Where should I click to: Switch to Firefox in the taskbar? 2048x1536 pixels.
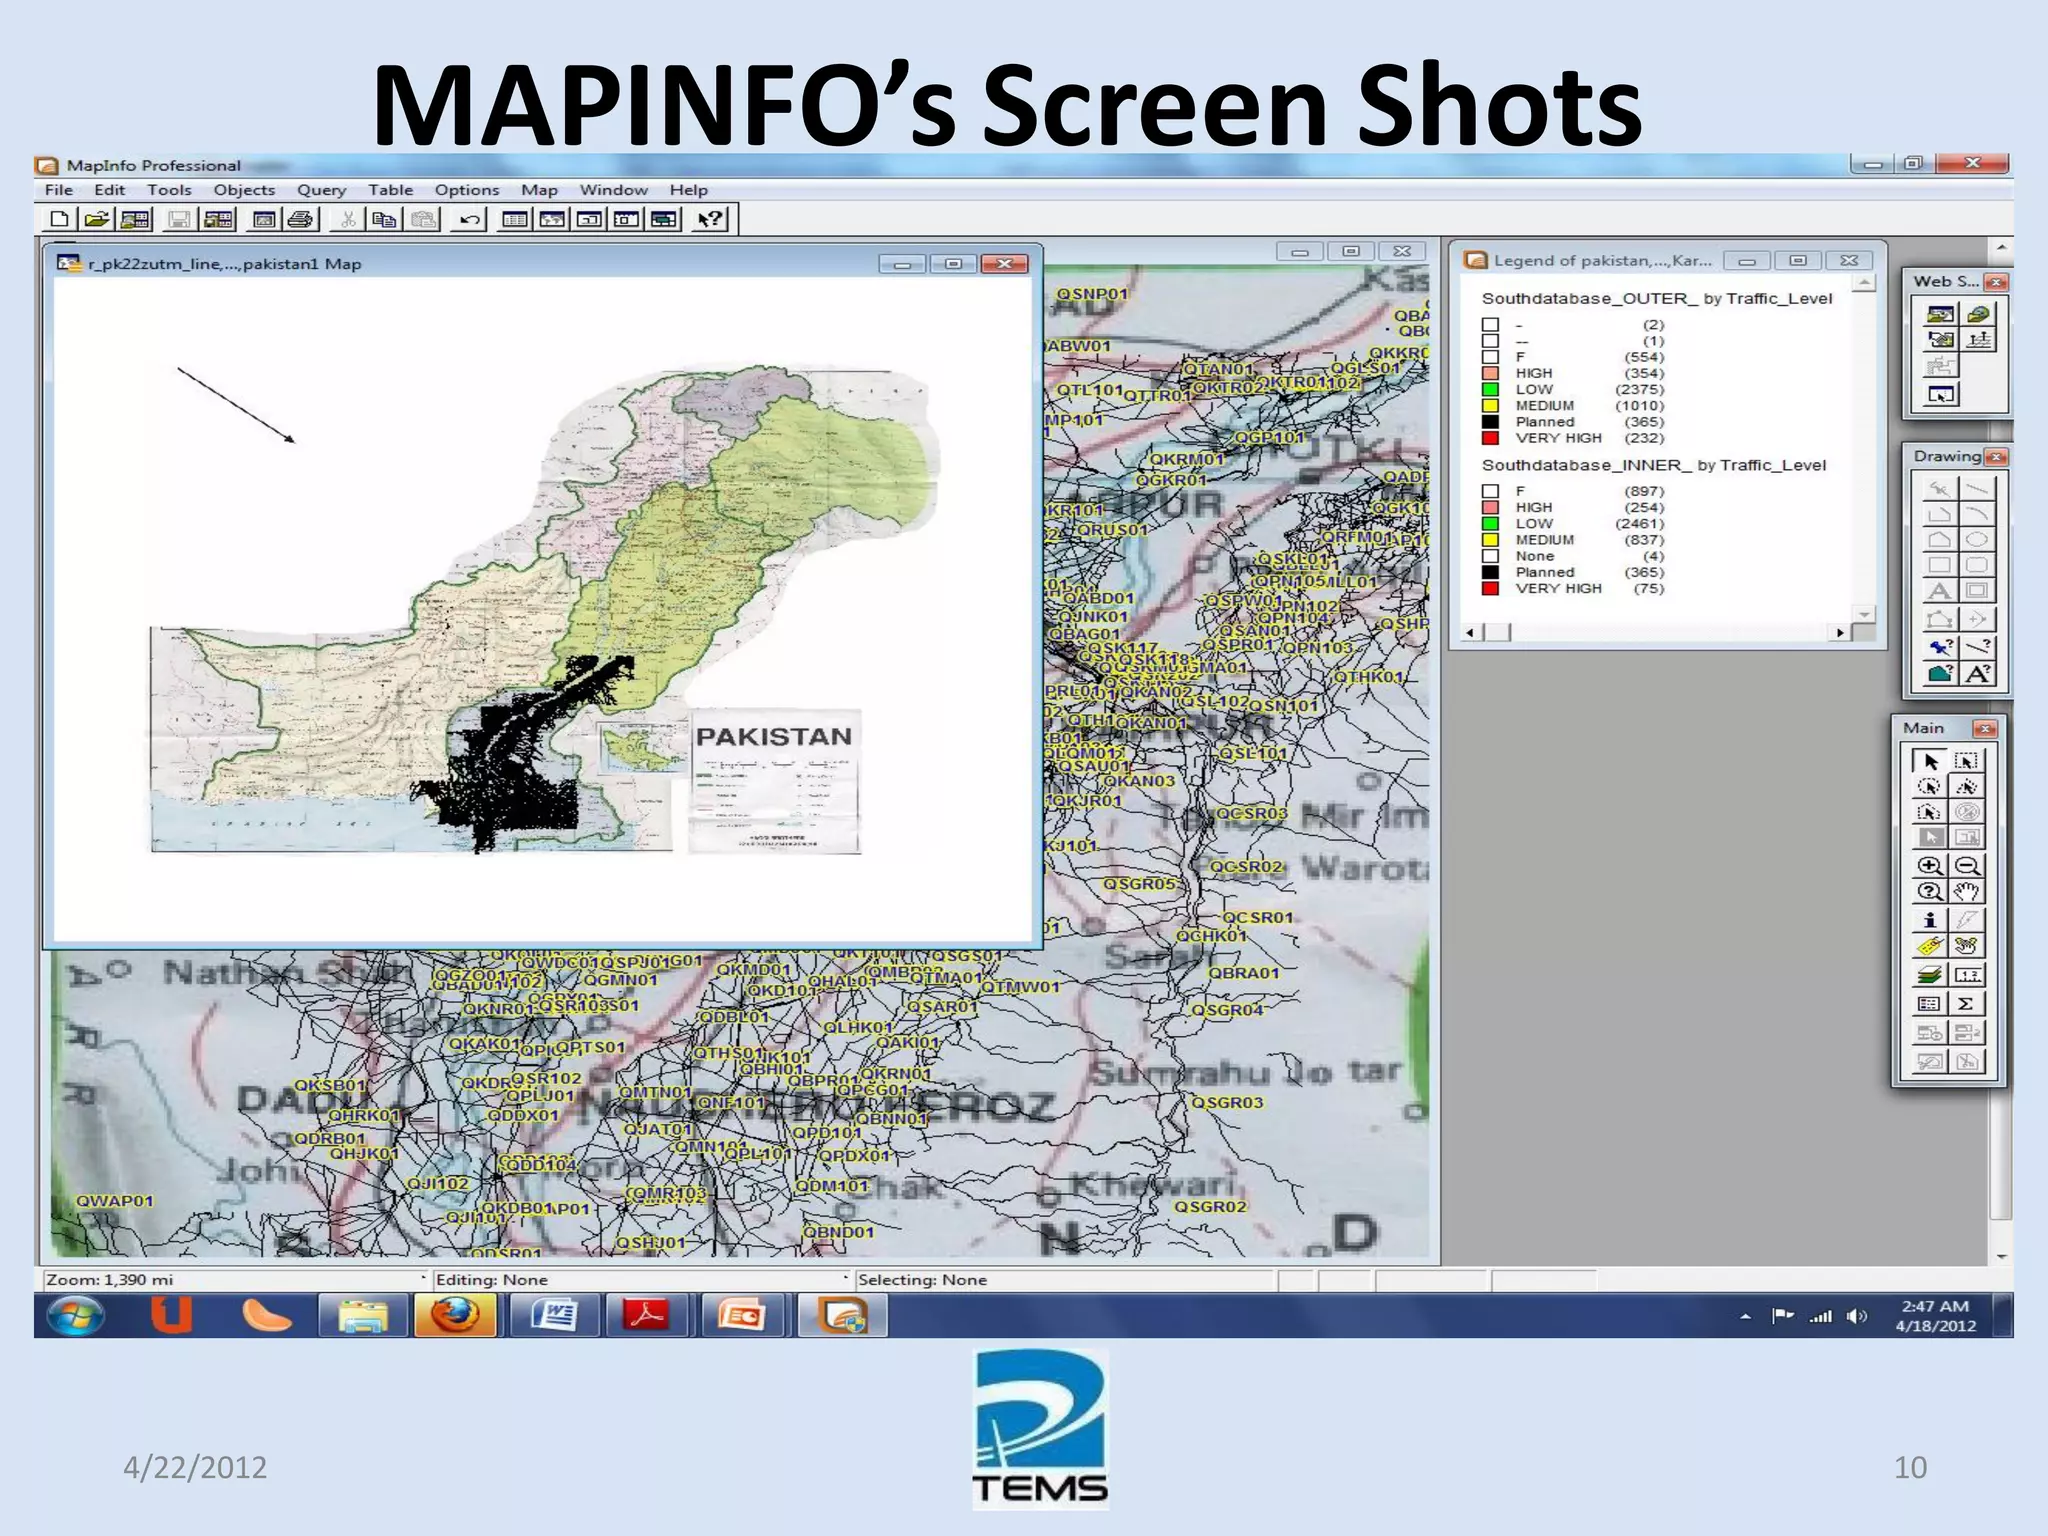455,1315
